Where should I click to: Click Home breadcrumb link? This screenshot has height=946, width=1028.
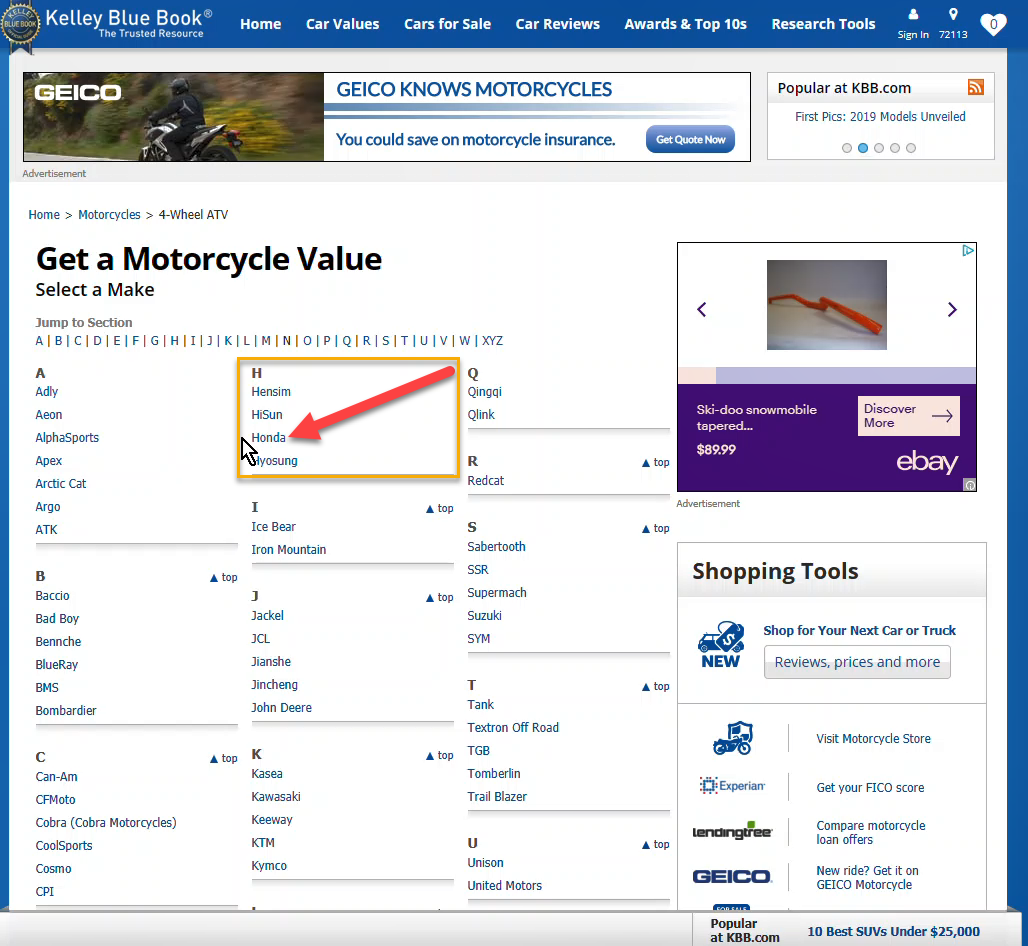pos(44,214)
